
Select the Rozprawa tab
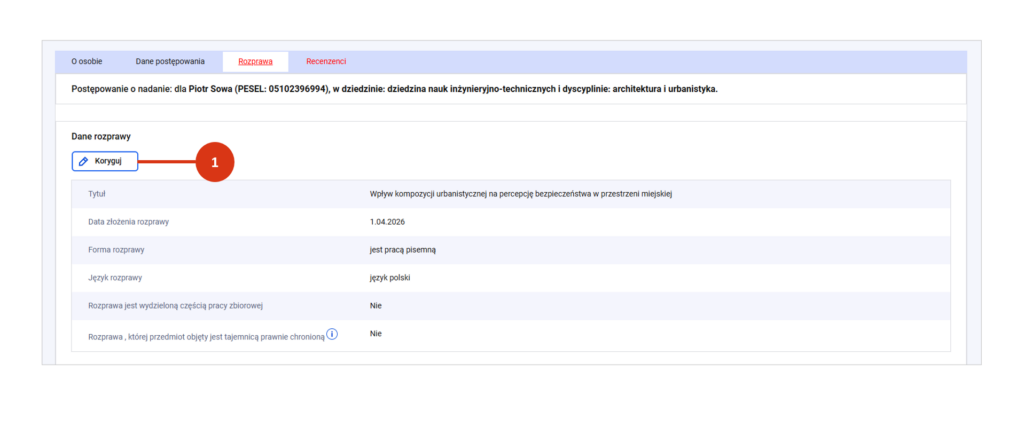tap(255, 62)
